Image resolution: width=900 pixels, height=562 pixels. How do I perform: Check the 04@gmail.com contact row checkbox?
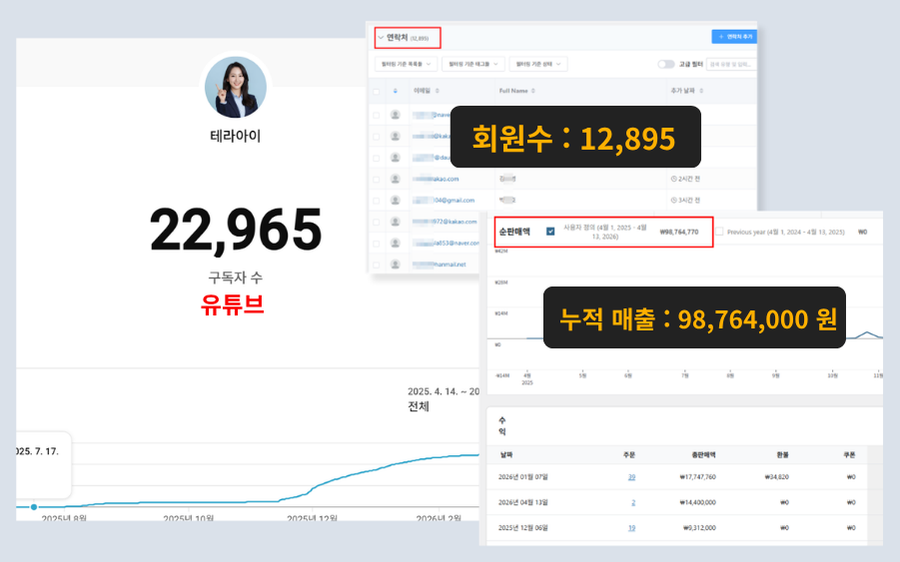click(x=377, y=200)
